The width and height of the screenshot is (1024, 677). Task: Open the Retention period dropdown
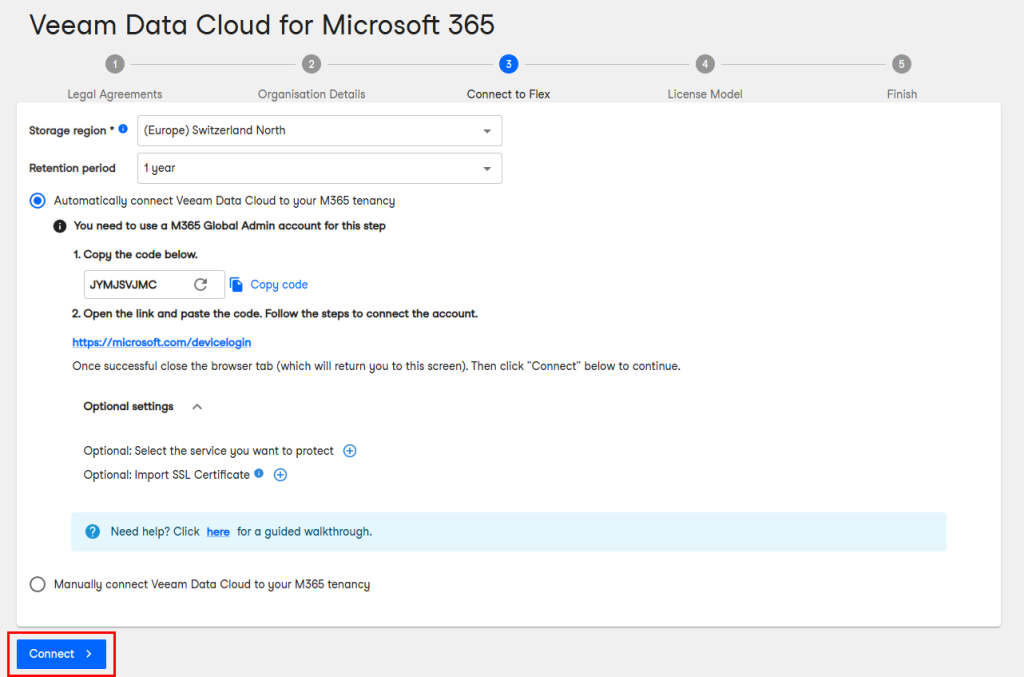click(319, 168)
